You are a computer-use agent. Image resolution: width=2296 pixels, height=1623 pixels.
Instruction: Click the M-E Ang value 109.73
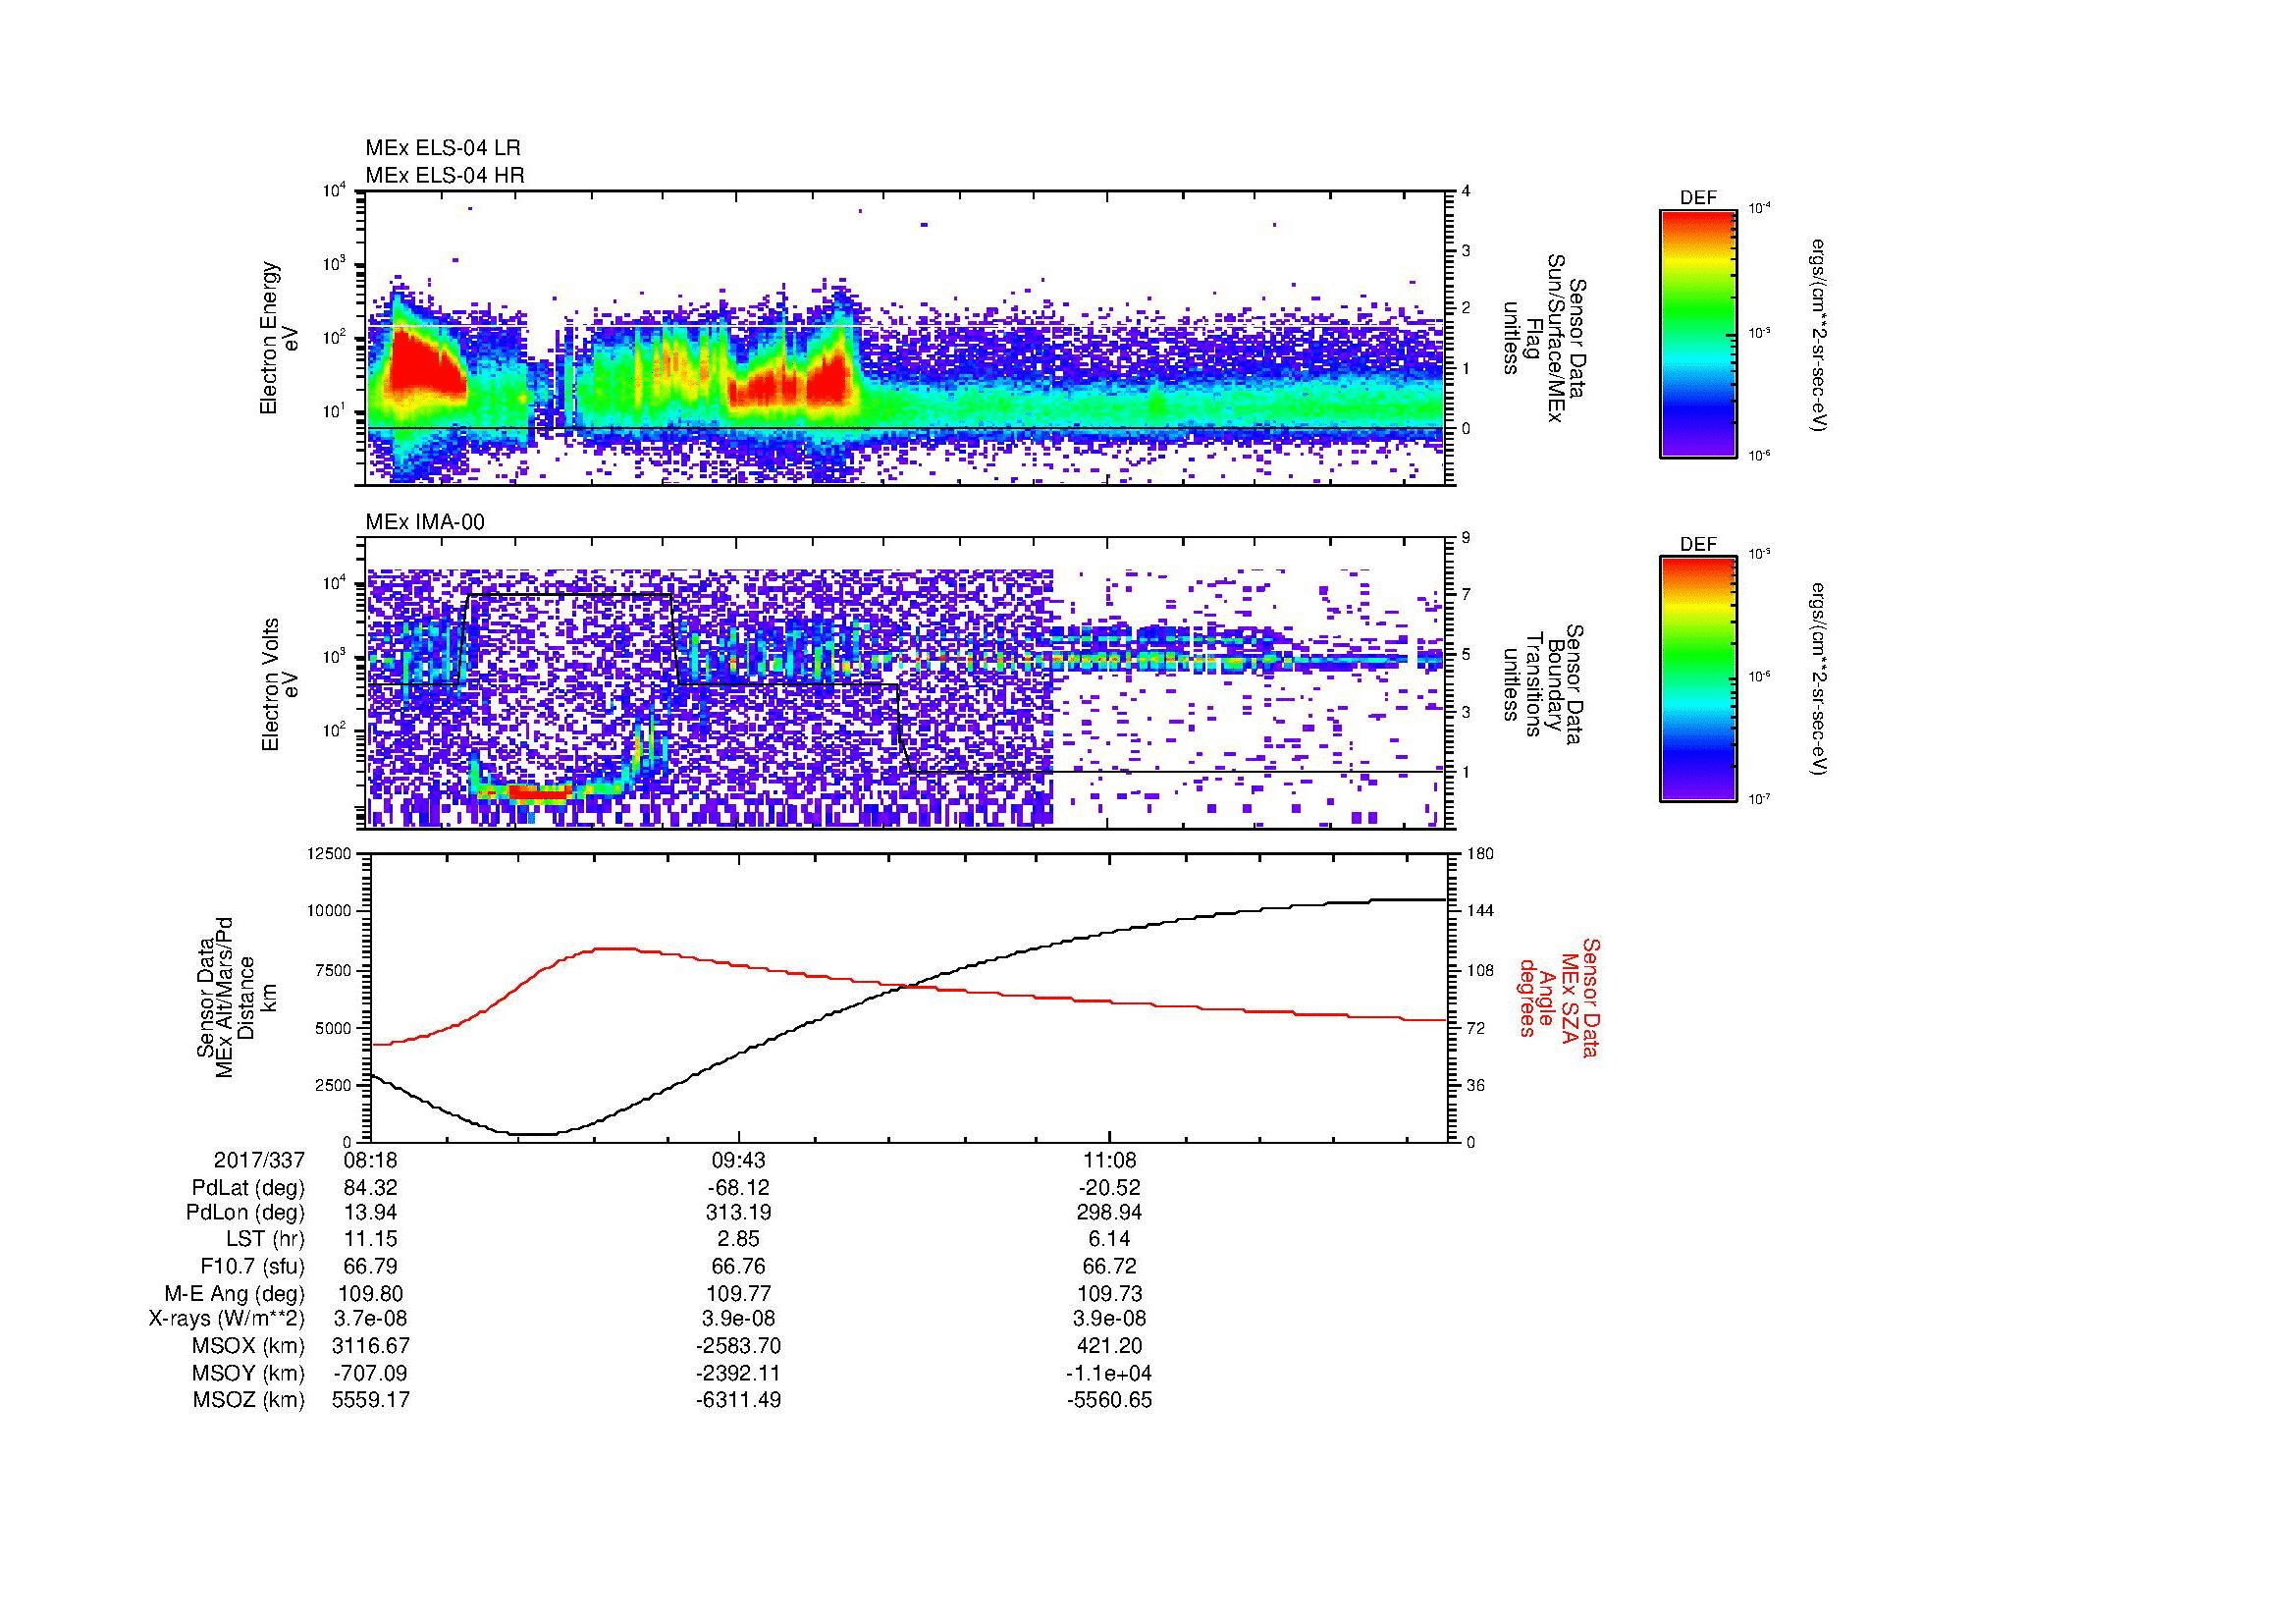[1109, 1294]
